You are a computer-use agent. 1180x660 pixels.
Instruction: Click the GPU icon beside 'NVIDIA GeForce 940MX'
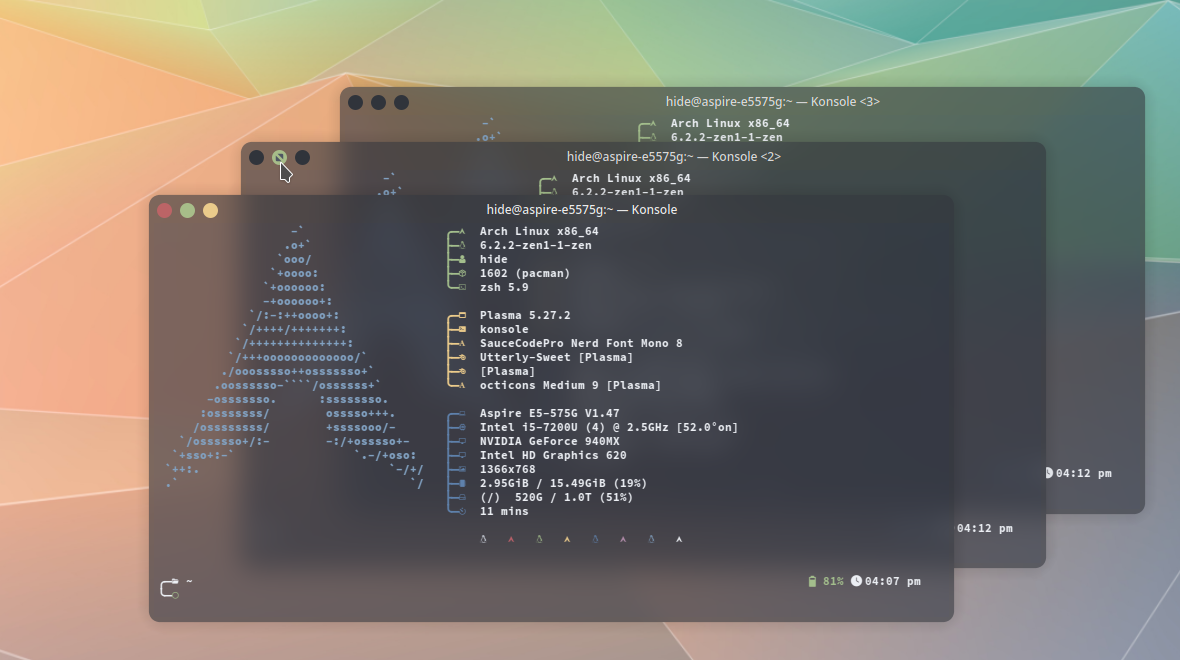point(462,441)
